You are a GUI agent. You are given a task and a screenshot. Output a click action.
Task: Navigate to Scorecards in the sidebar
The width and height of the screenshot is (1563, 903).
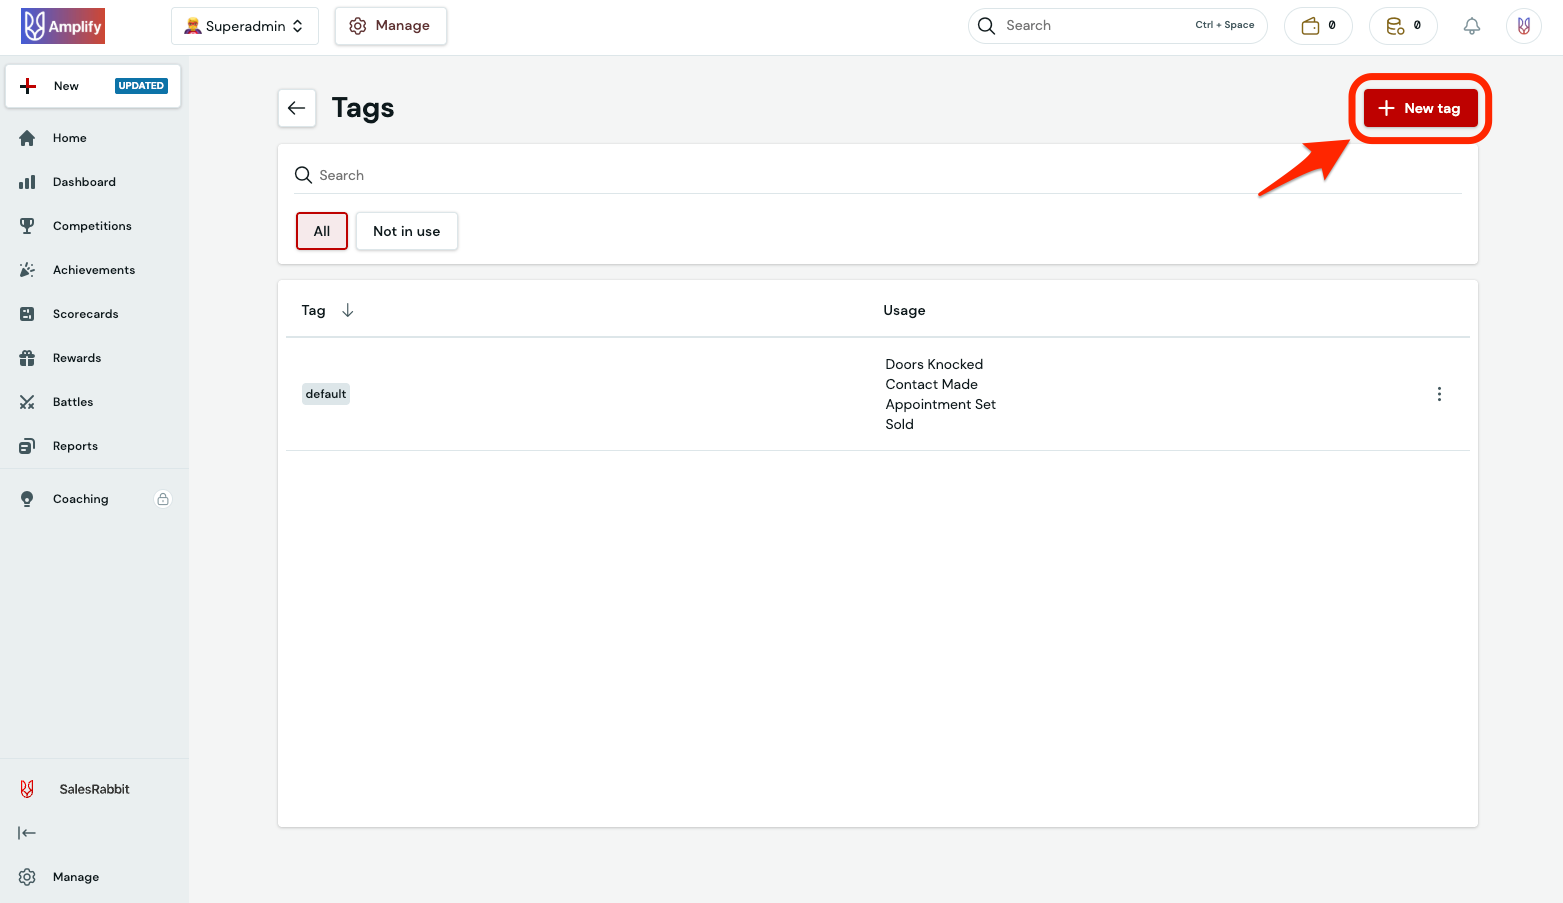(85, 314)
